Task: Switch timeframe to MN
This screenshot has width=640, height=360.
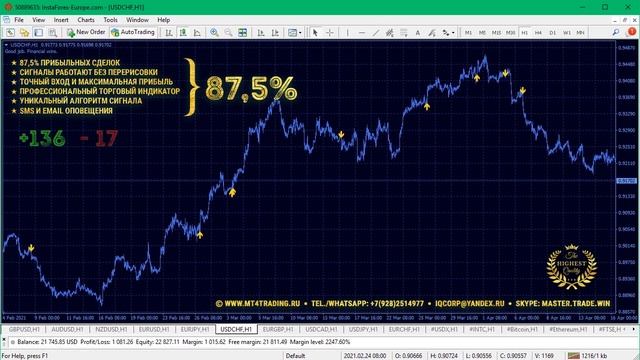Action: [x=580, y=32]
